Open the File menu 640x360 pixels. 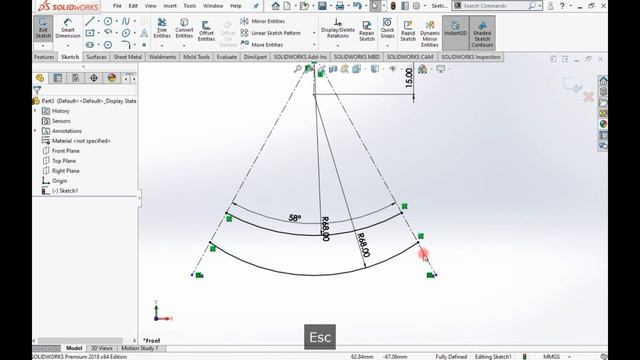(x=117, y=6)
